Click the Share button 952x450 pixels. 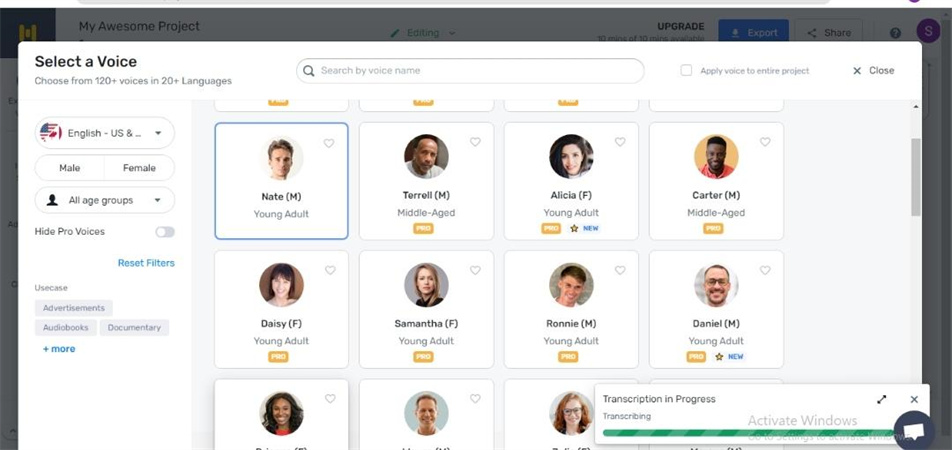[x=829, y=32]
